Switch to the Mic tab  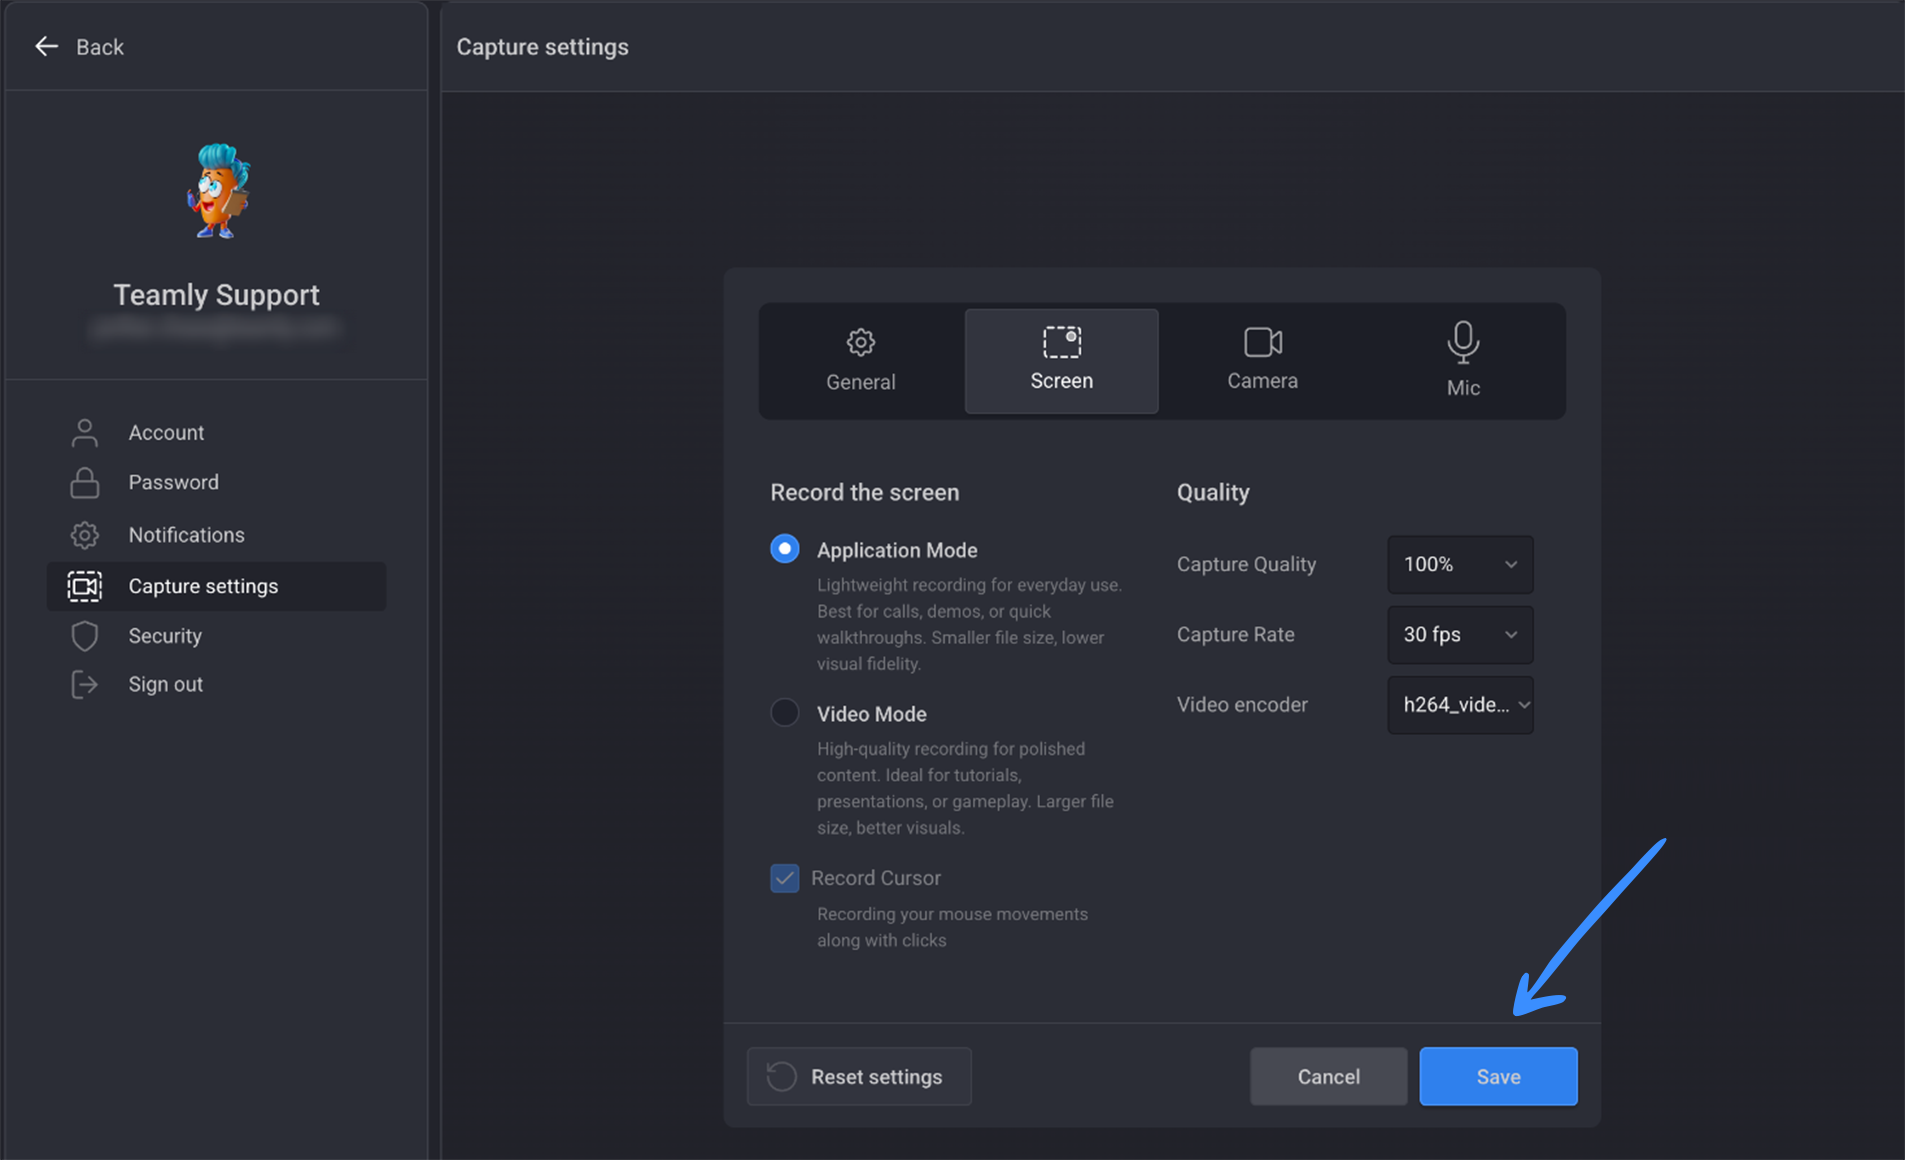(1463, 361)
